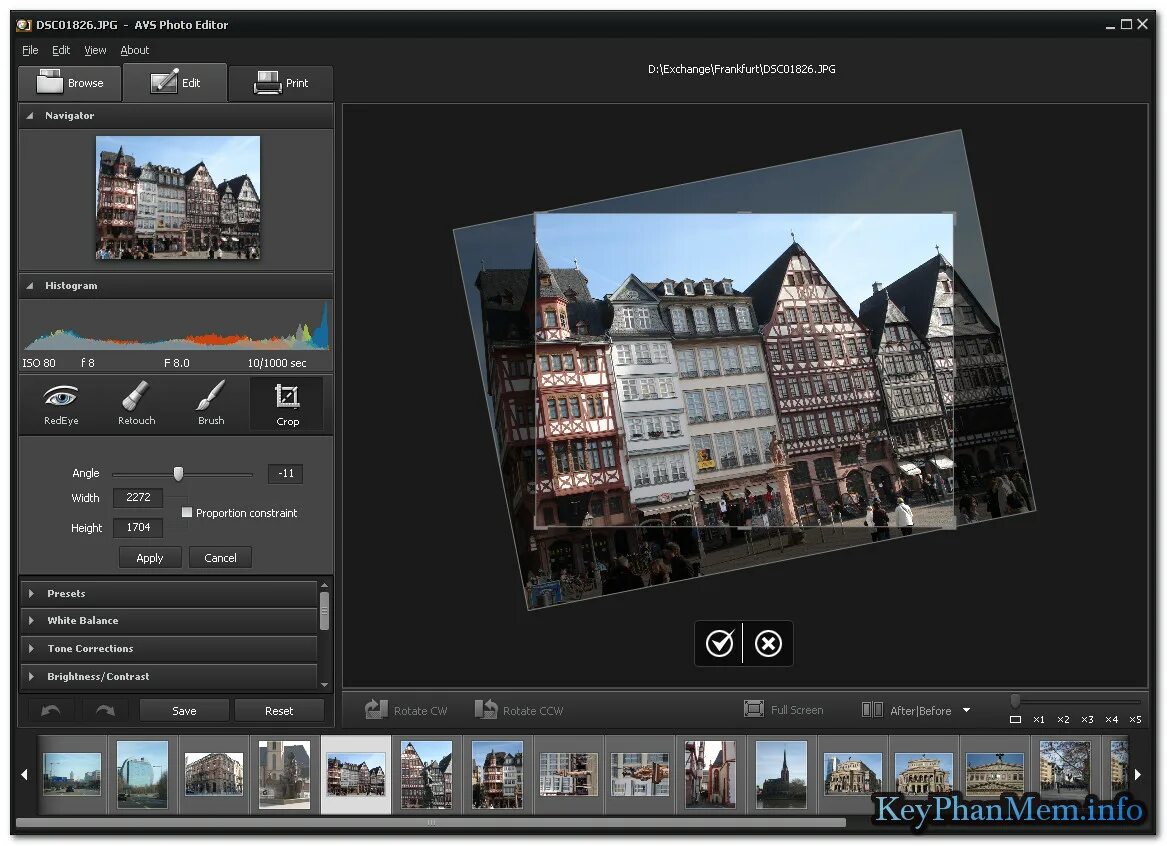This screenshot has height=846, width=1167.
Task: Click the Angle slider handle
Action: [x=178, y=474]
